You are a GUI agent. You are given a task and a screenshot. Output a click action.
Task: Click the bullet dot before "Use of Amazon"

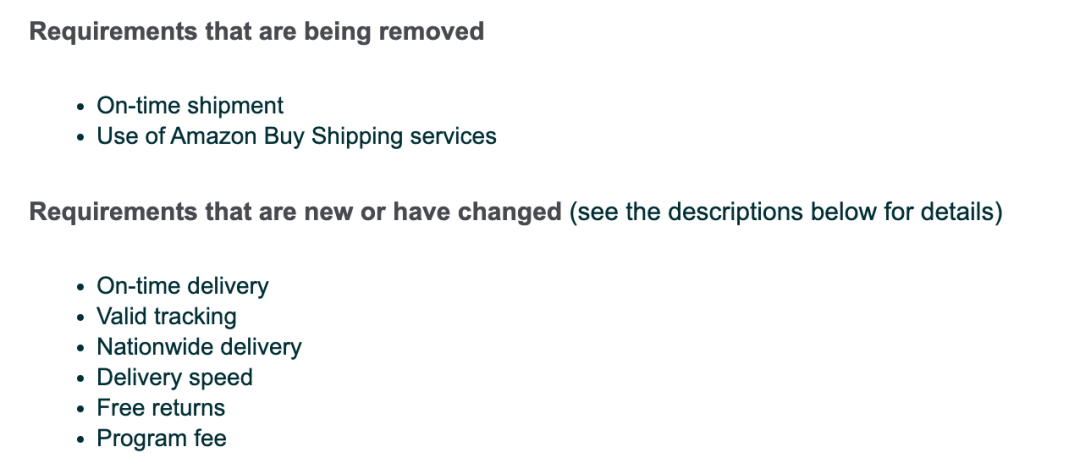81,138
